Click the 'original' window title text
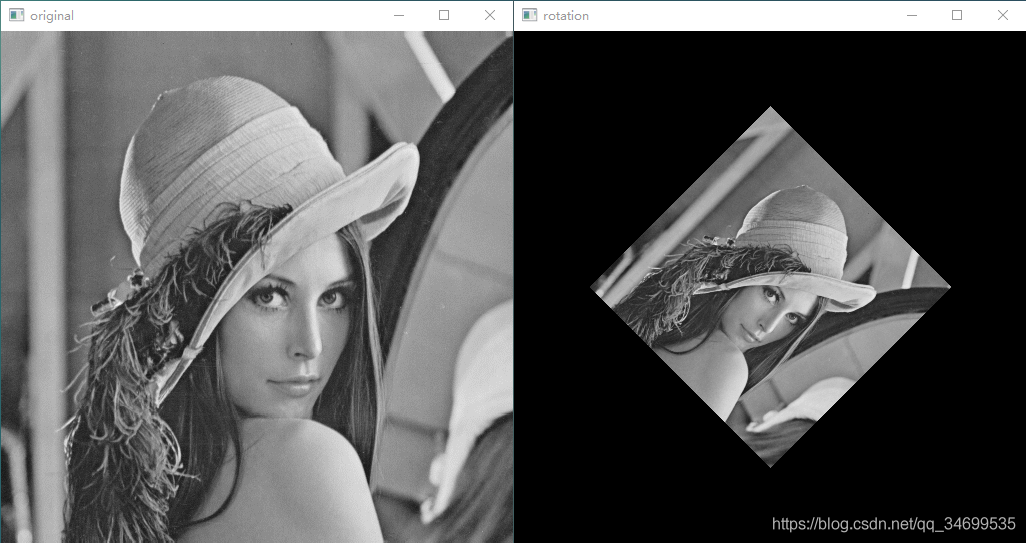 coord(52,16)
